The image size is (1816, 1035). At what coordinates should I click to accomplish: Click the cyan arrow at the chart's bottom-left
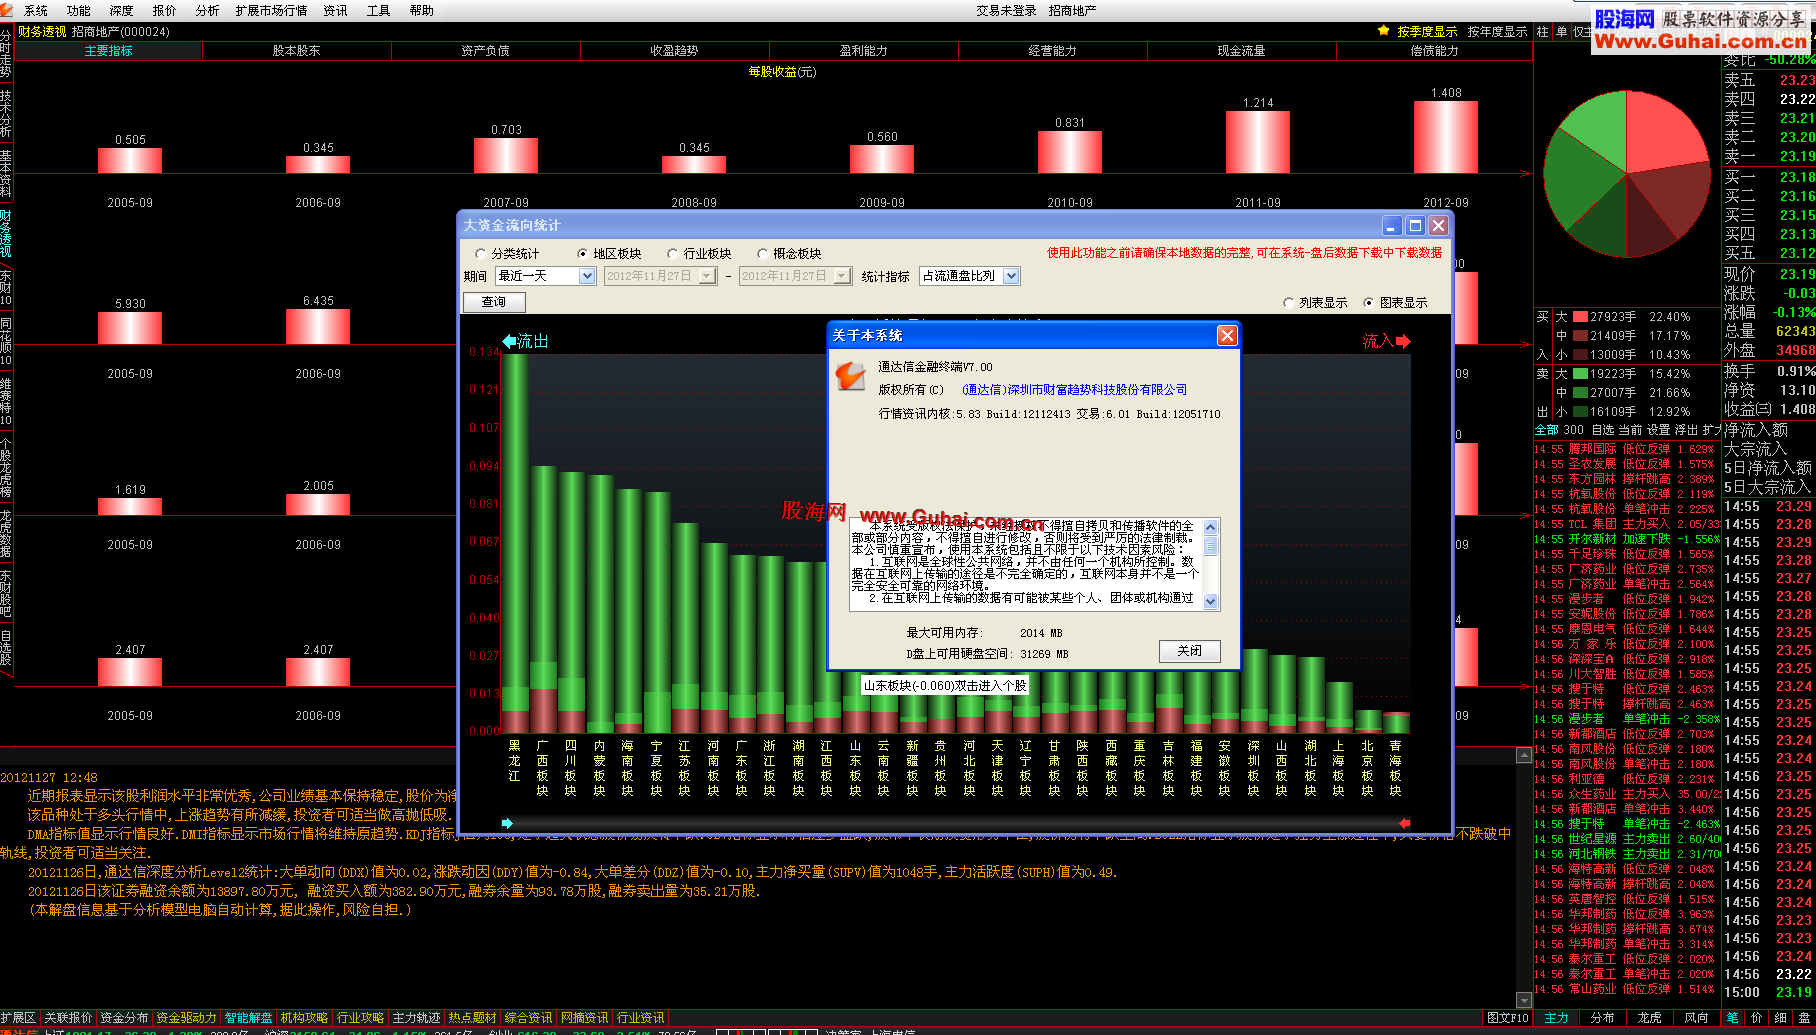(x=507, y=823)
